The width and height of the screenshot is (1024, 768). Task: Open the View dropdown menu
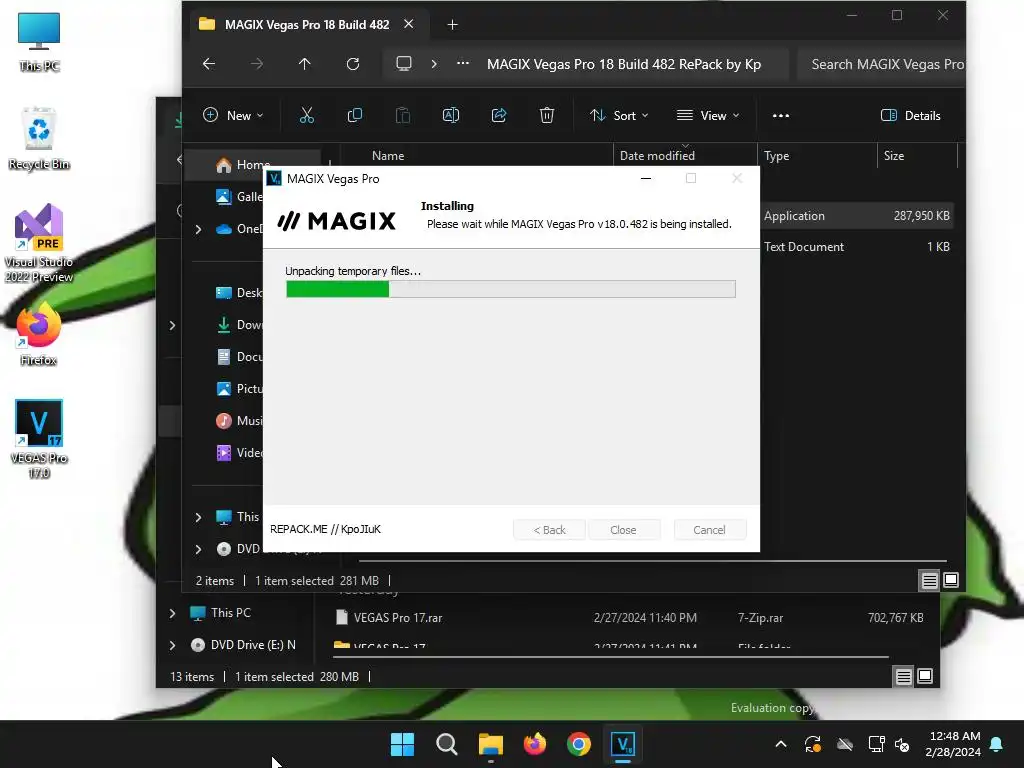pos(708,116)
